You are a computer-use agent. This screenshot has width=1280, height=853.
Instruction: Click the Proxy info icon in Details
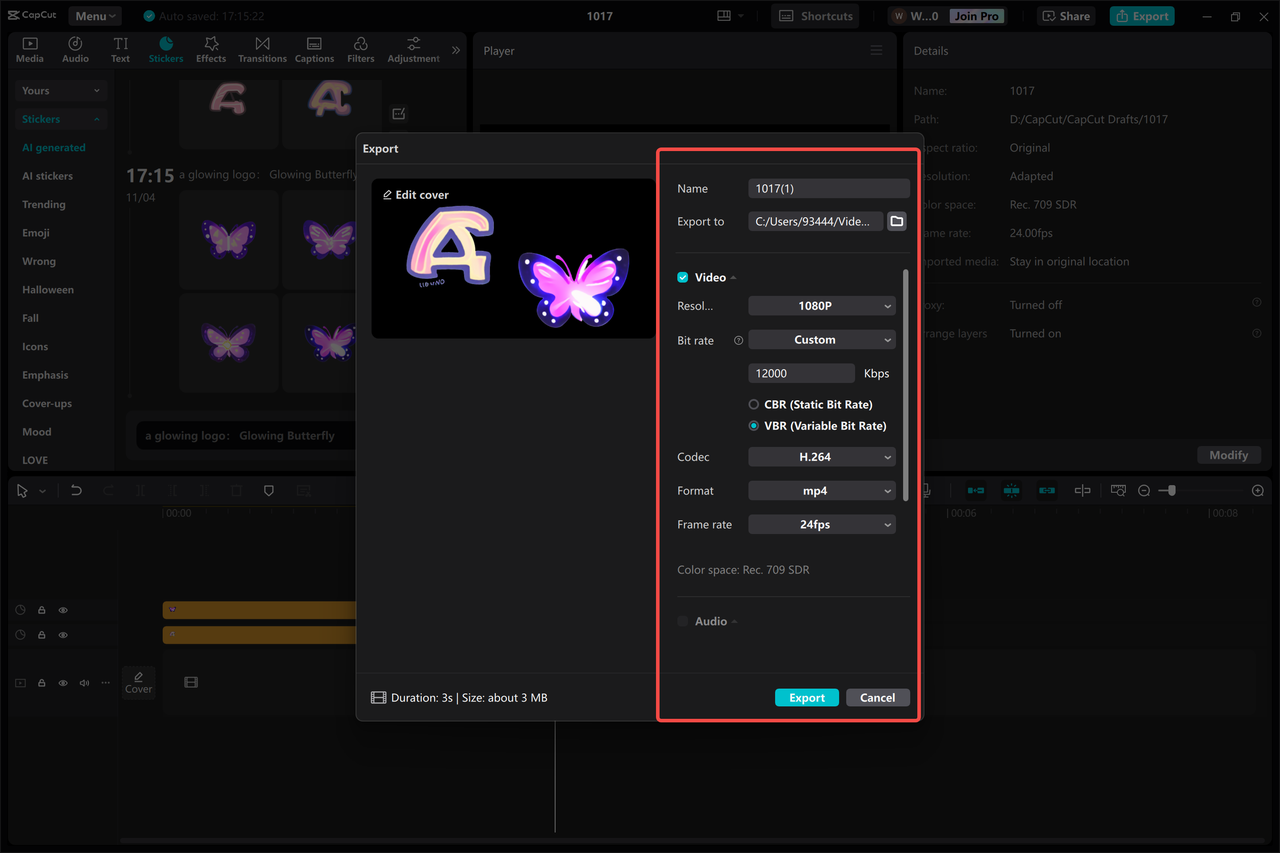1257,303
